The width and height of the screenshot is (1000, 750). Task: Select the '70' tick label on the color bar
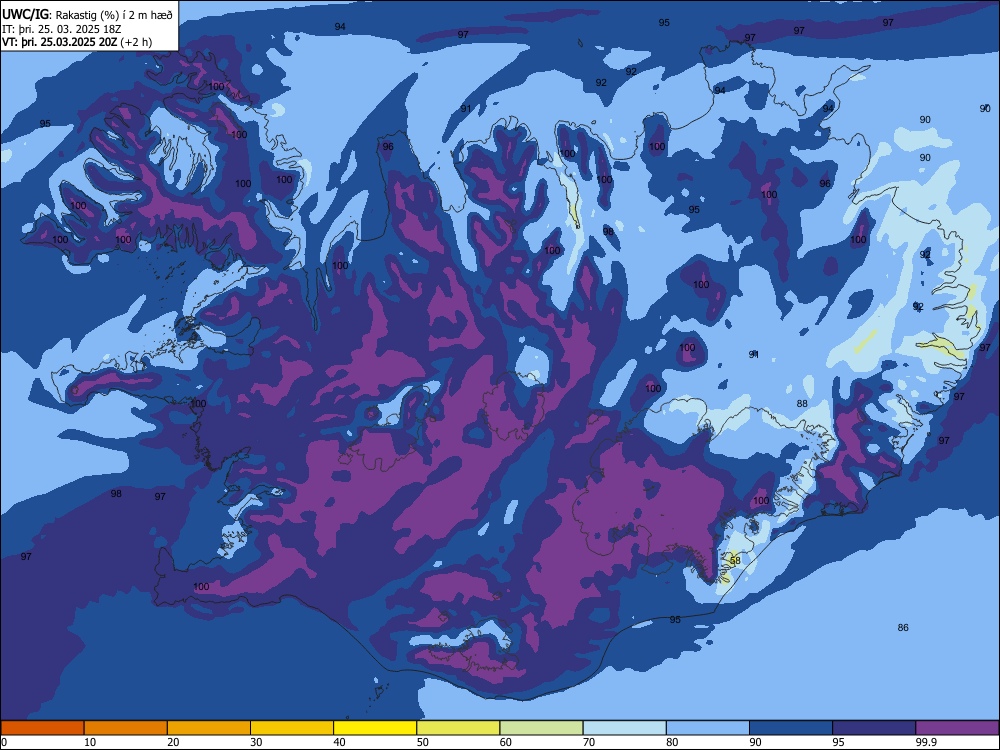coord(589,742)
